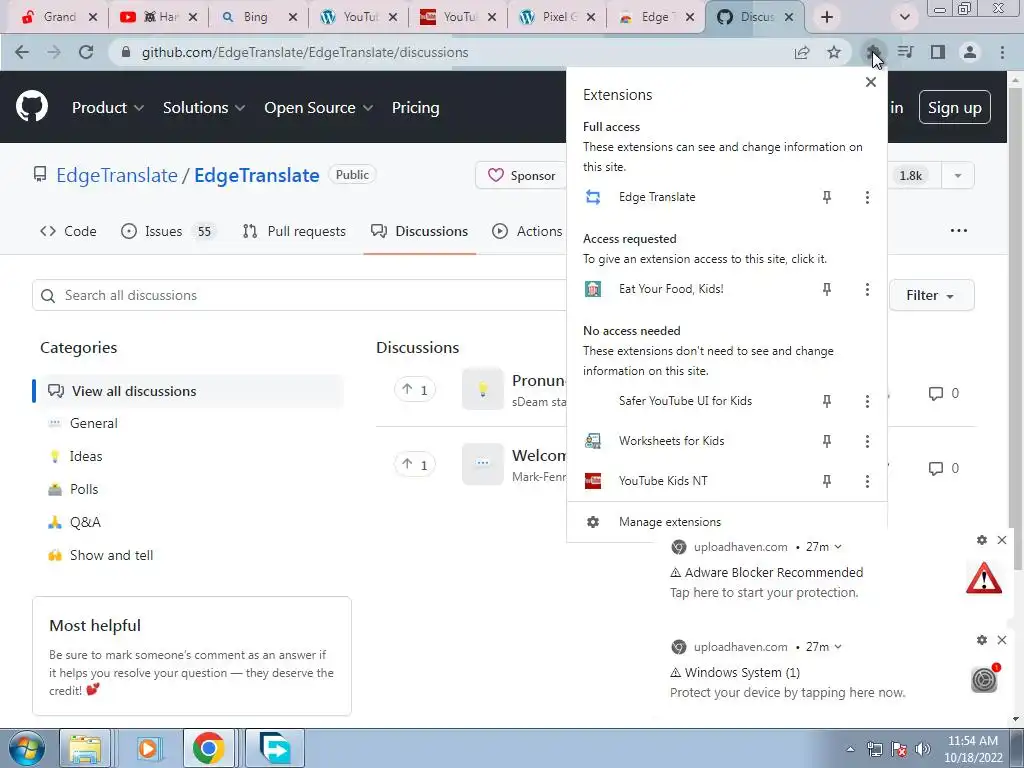
Task: Expand the Product menu
Action: tap(108, 108)
